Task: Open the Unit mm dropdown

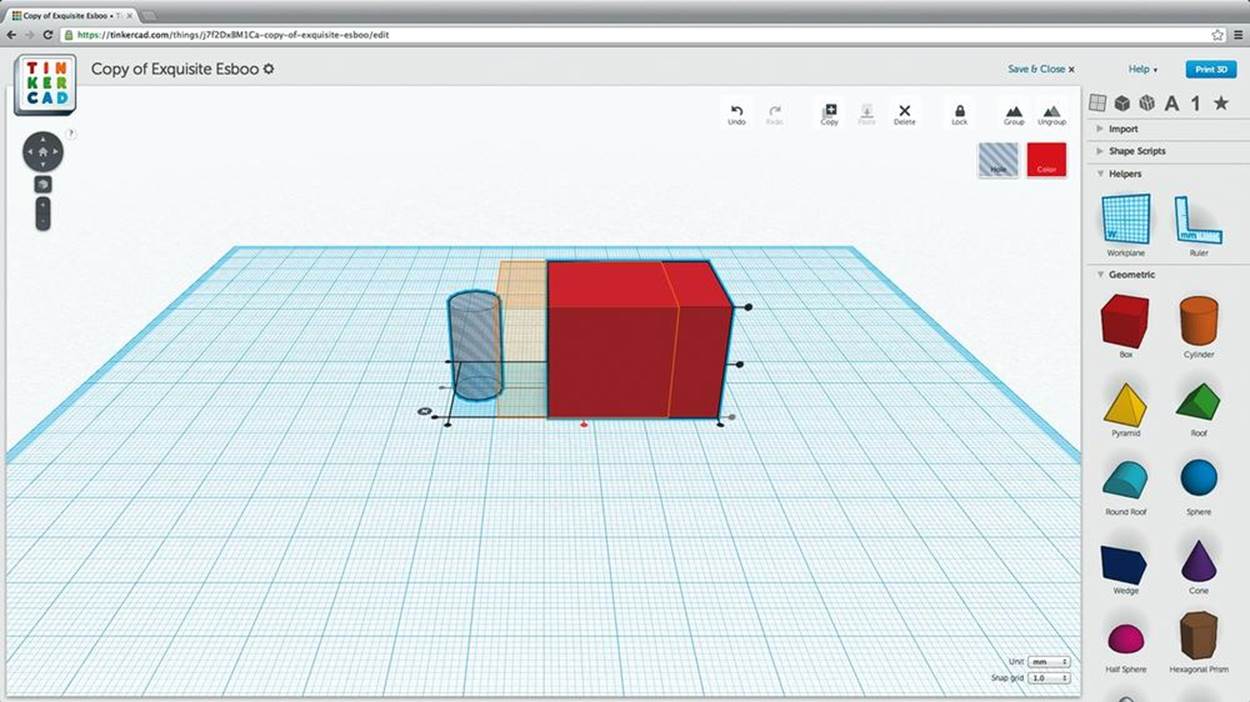Action: [x=1049, y=662]
